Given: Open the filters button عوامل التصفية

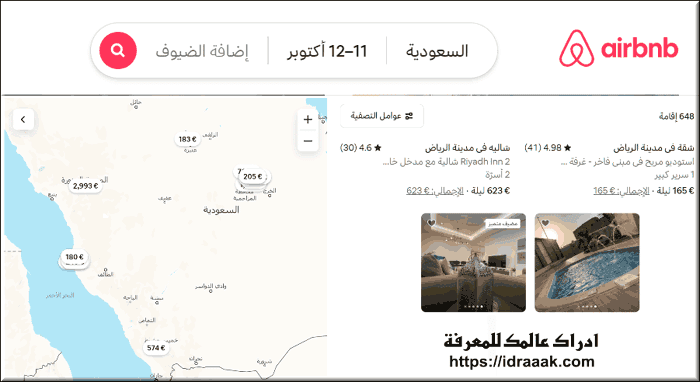Looking at the screenshot, I should coord(382,116).
